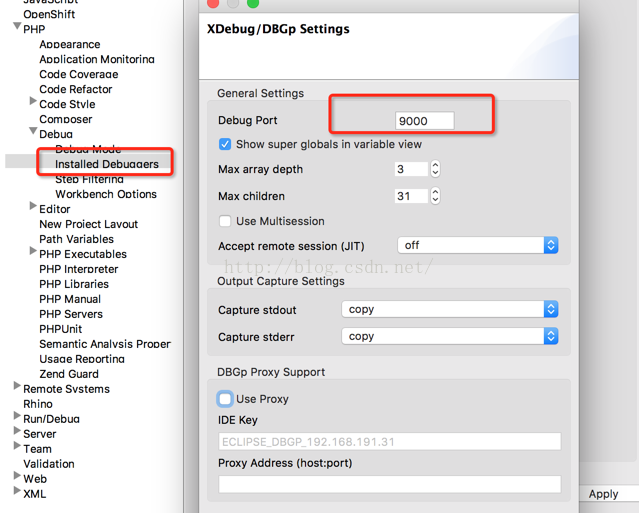Expand the Editor tree node
Screen dimensions: 639x513
33,206
